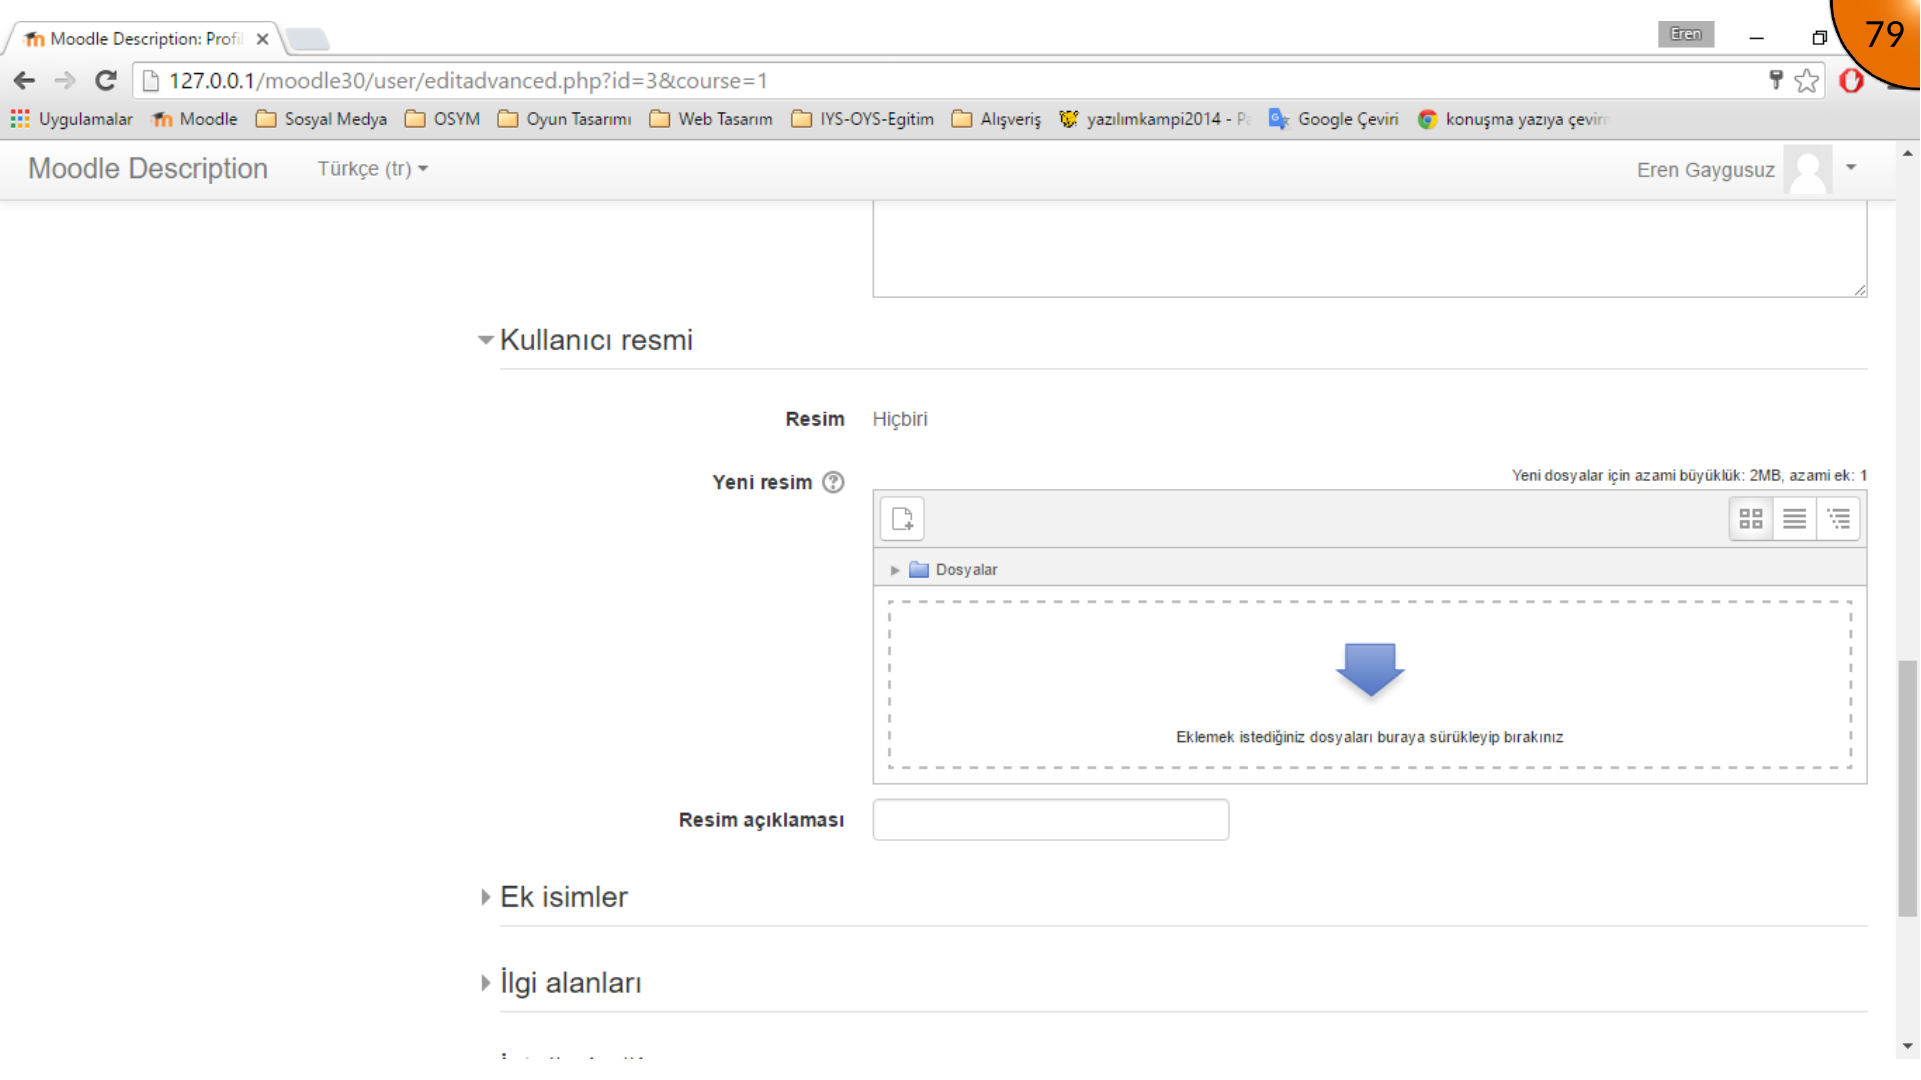This screenshot has height=1080, width=1921.
Task: Switch file manager to icon grid view
Action: 1751,519
